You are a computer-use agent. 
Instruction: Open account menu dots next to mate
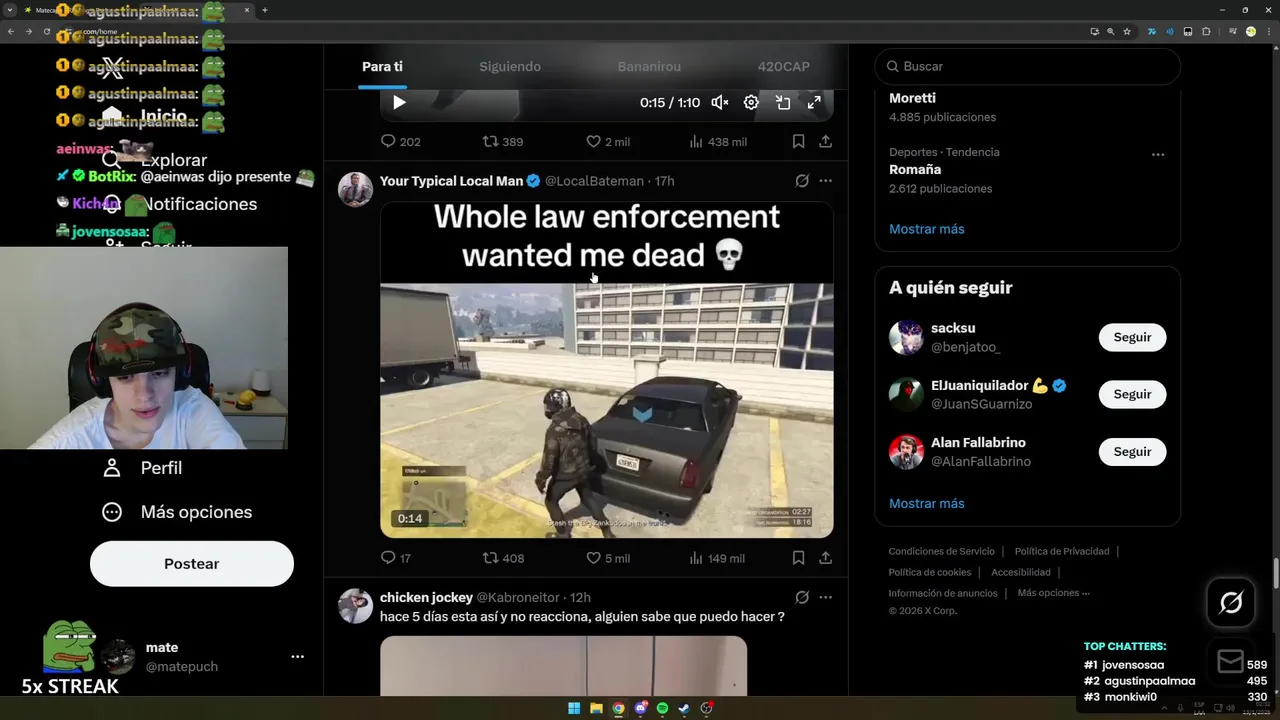pos(297,657)
